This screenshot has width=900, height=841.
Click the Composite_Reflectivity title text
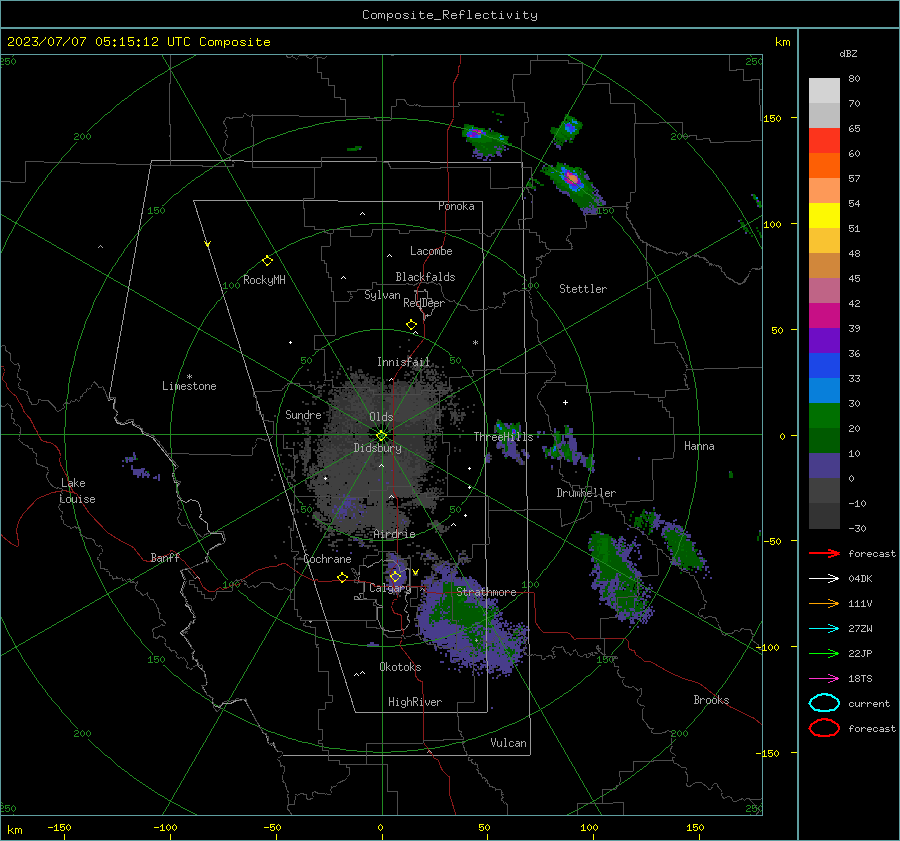point(449,15)
